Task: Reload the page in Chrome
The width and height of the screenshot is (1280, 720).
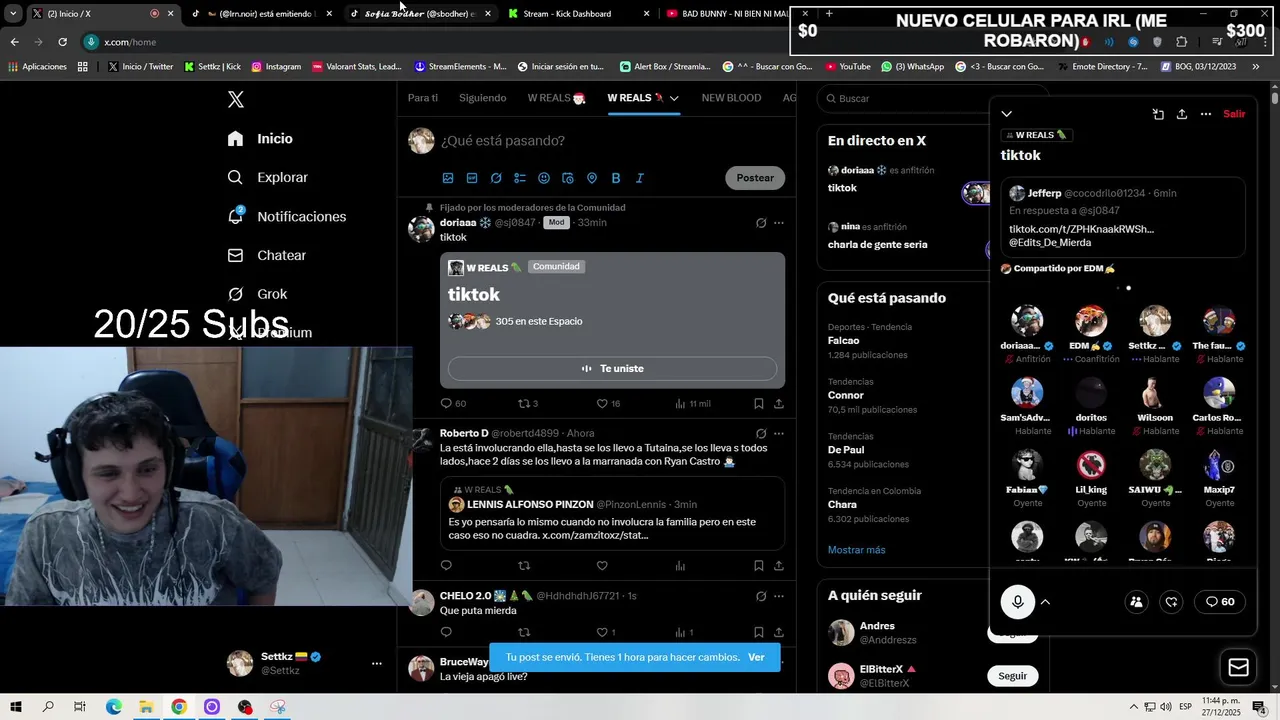Action: pyautogui.click(x=62, y=42)
